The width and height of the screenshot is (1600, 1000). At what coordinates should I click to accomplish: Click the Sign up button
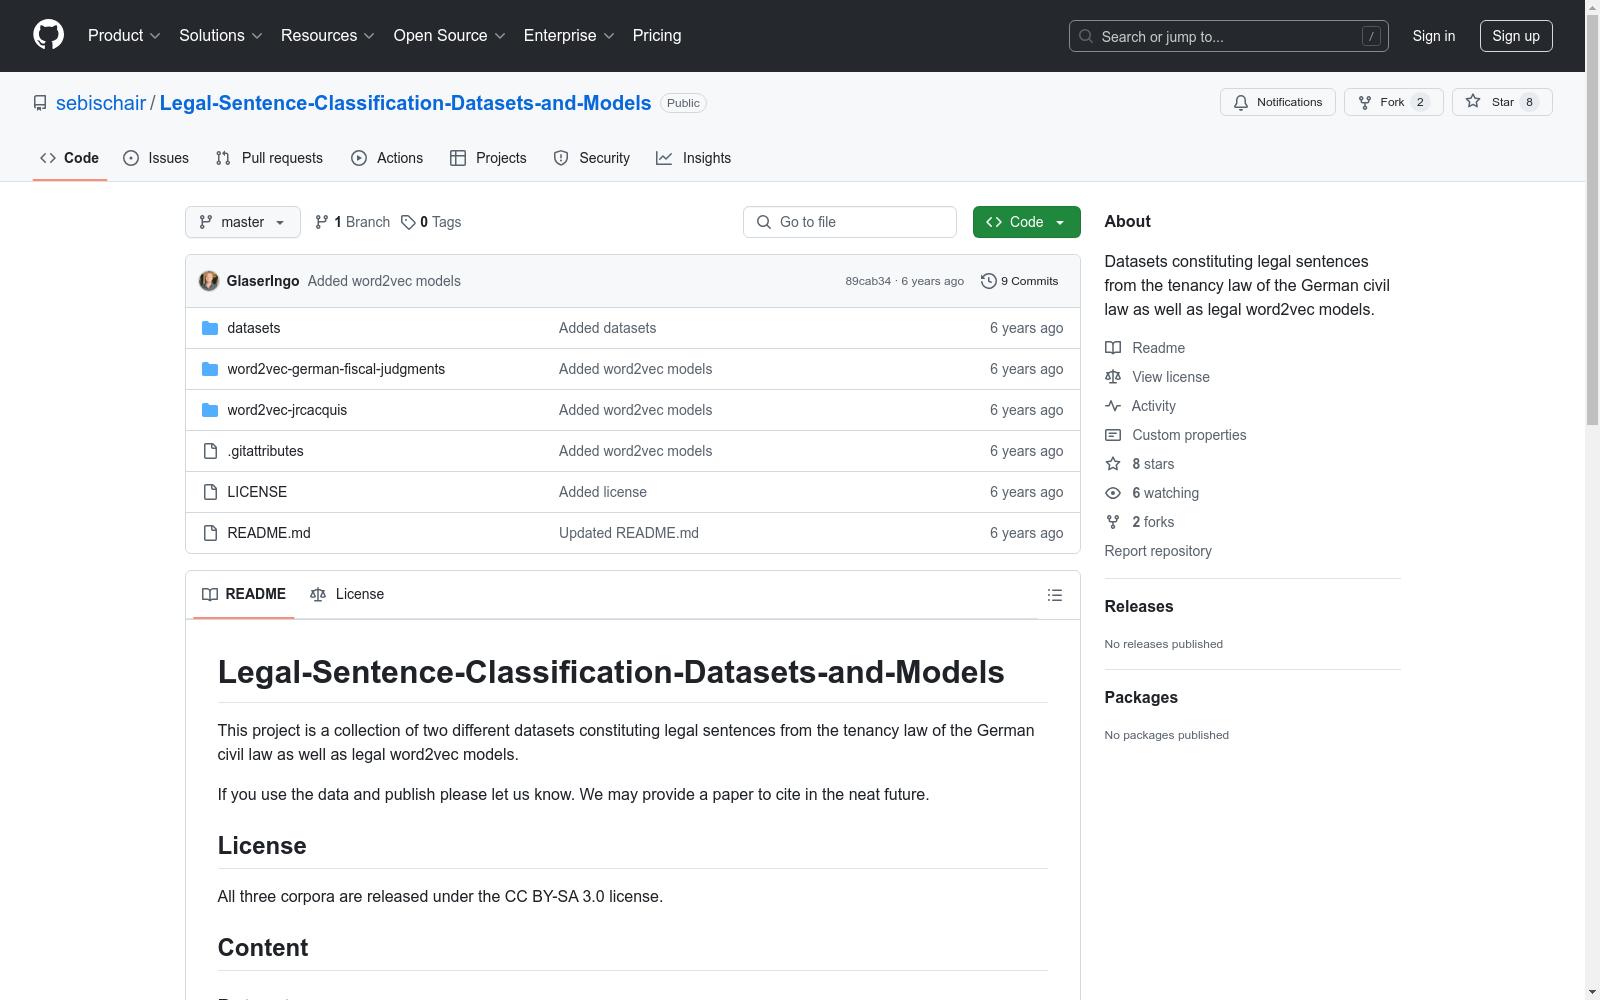1516,36
